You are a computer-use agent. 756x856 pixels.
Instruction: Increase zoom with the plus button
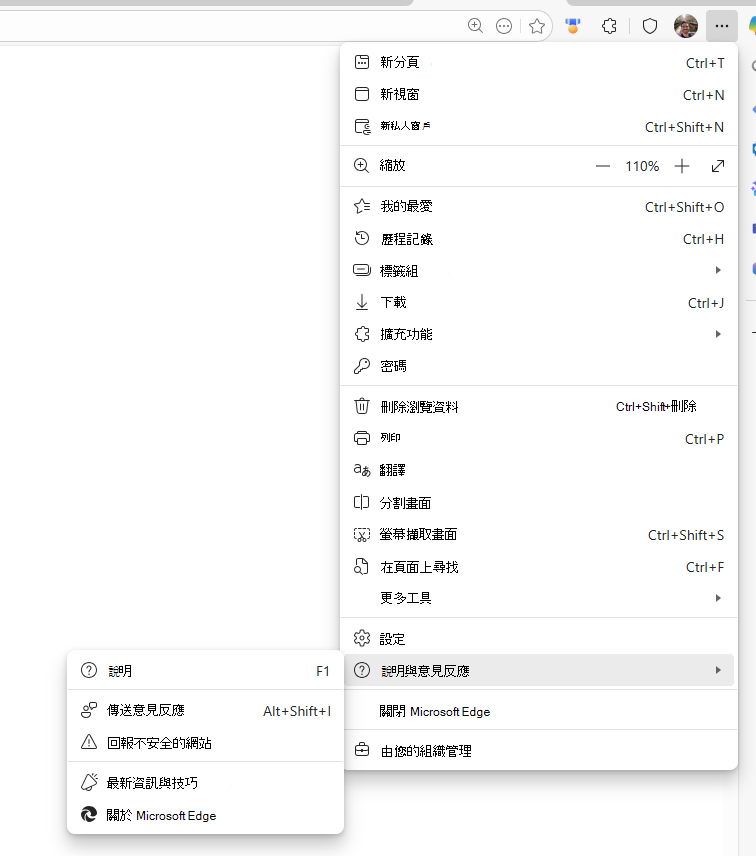(x=682, y=166)
